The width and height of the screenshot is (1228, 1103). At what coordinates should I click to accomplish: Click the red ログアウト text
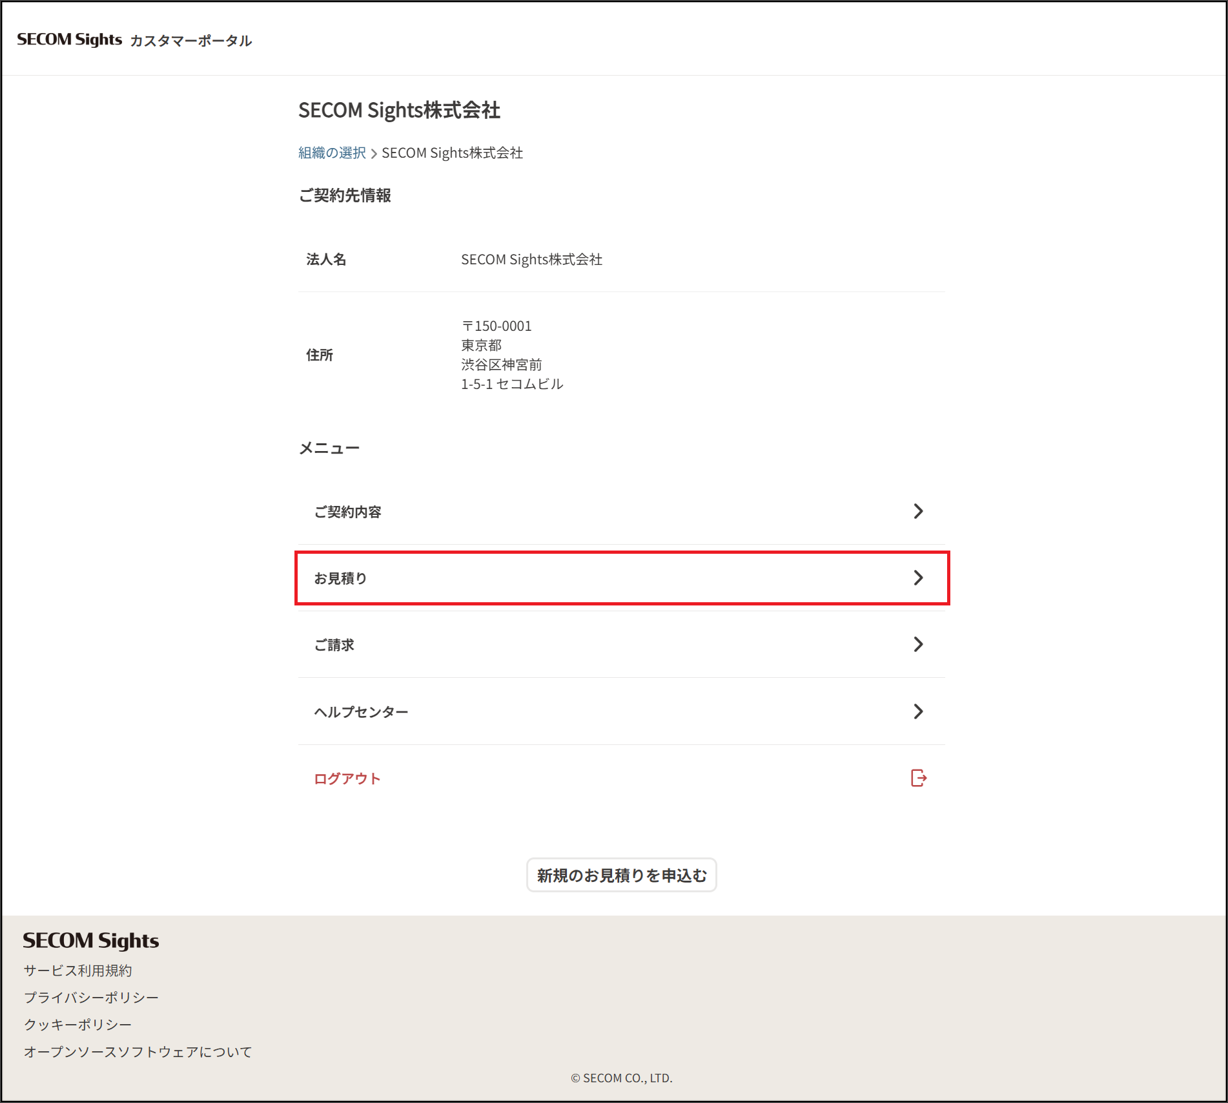347,779
